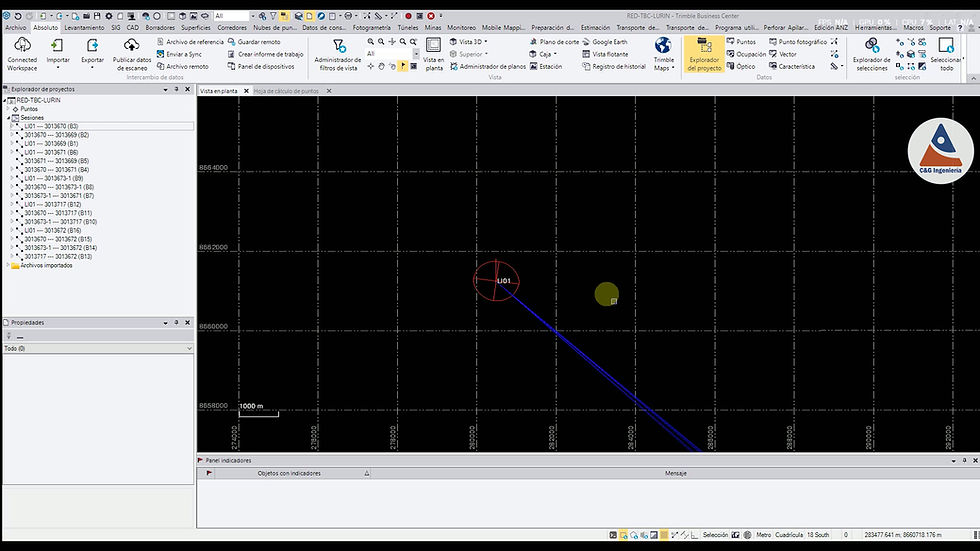Image resolution: width=980 pixels, height=551 pixels.
Task: Click the help question mark icon
Action: (959, 27)
